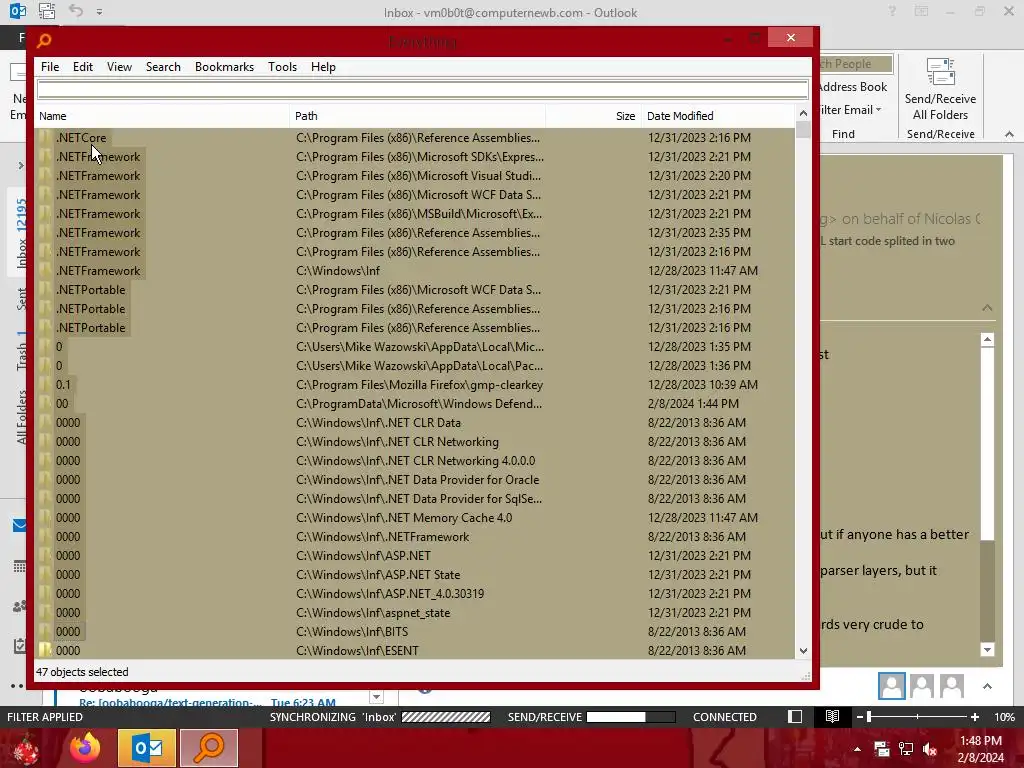Switch to Calendar view icon in Outlook
The width and height of the screenshot is (1024, 768).
20,566
